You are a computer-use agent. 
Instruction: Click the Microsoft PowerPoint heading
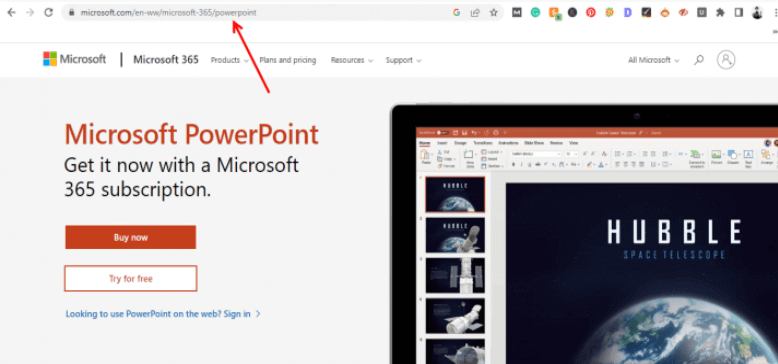point(192,134)
